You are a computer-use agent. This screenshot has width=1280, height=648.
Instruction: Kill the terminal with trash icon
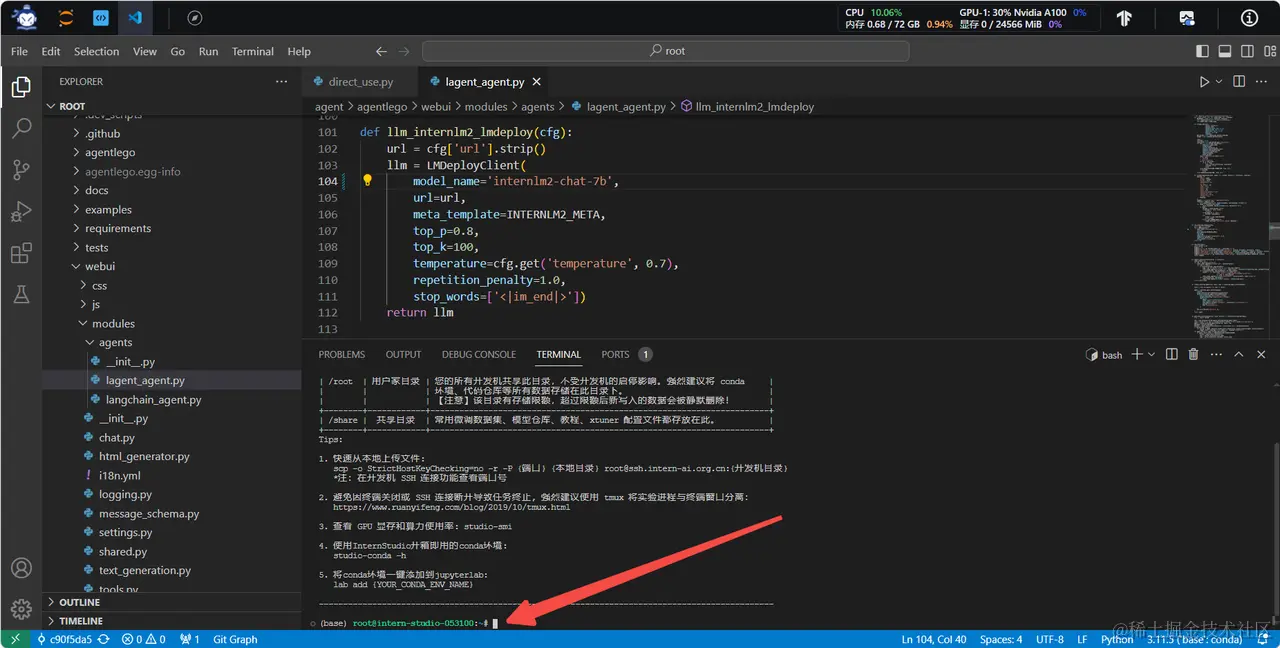1193,354
